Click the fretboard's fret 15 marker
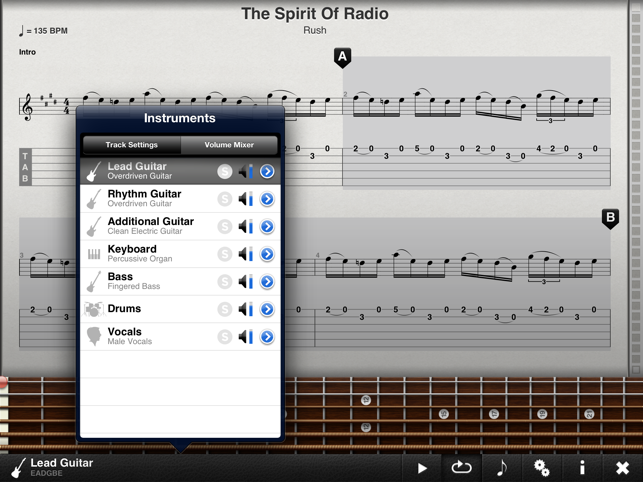643x482 pixels. [x=444, y=414]
